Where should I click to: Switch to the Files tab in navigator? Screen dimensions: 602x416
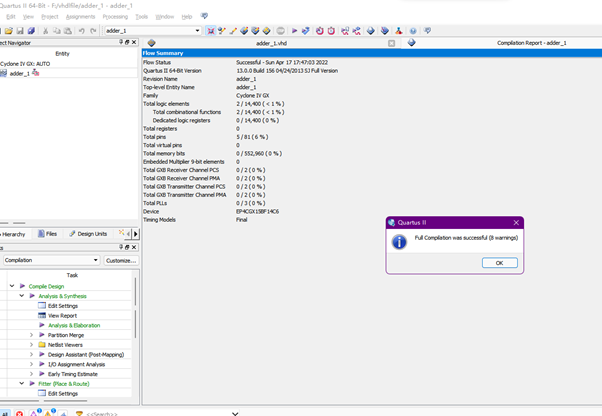[48, 234]
